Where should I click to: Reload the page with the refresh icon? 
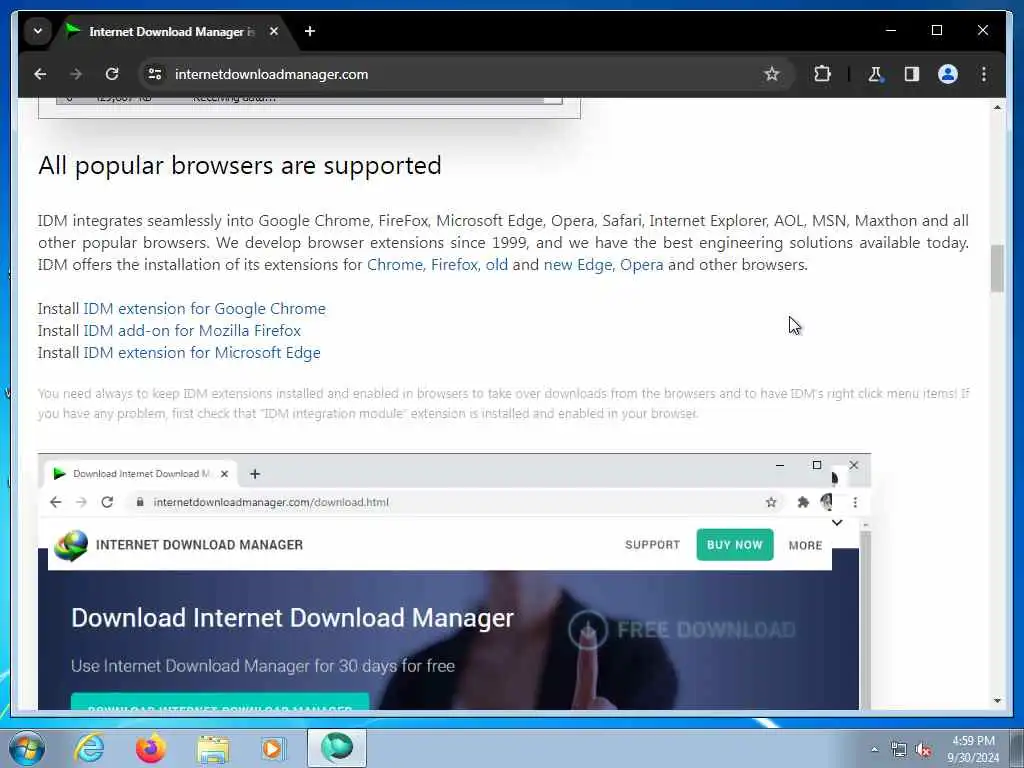pos(112,74)
